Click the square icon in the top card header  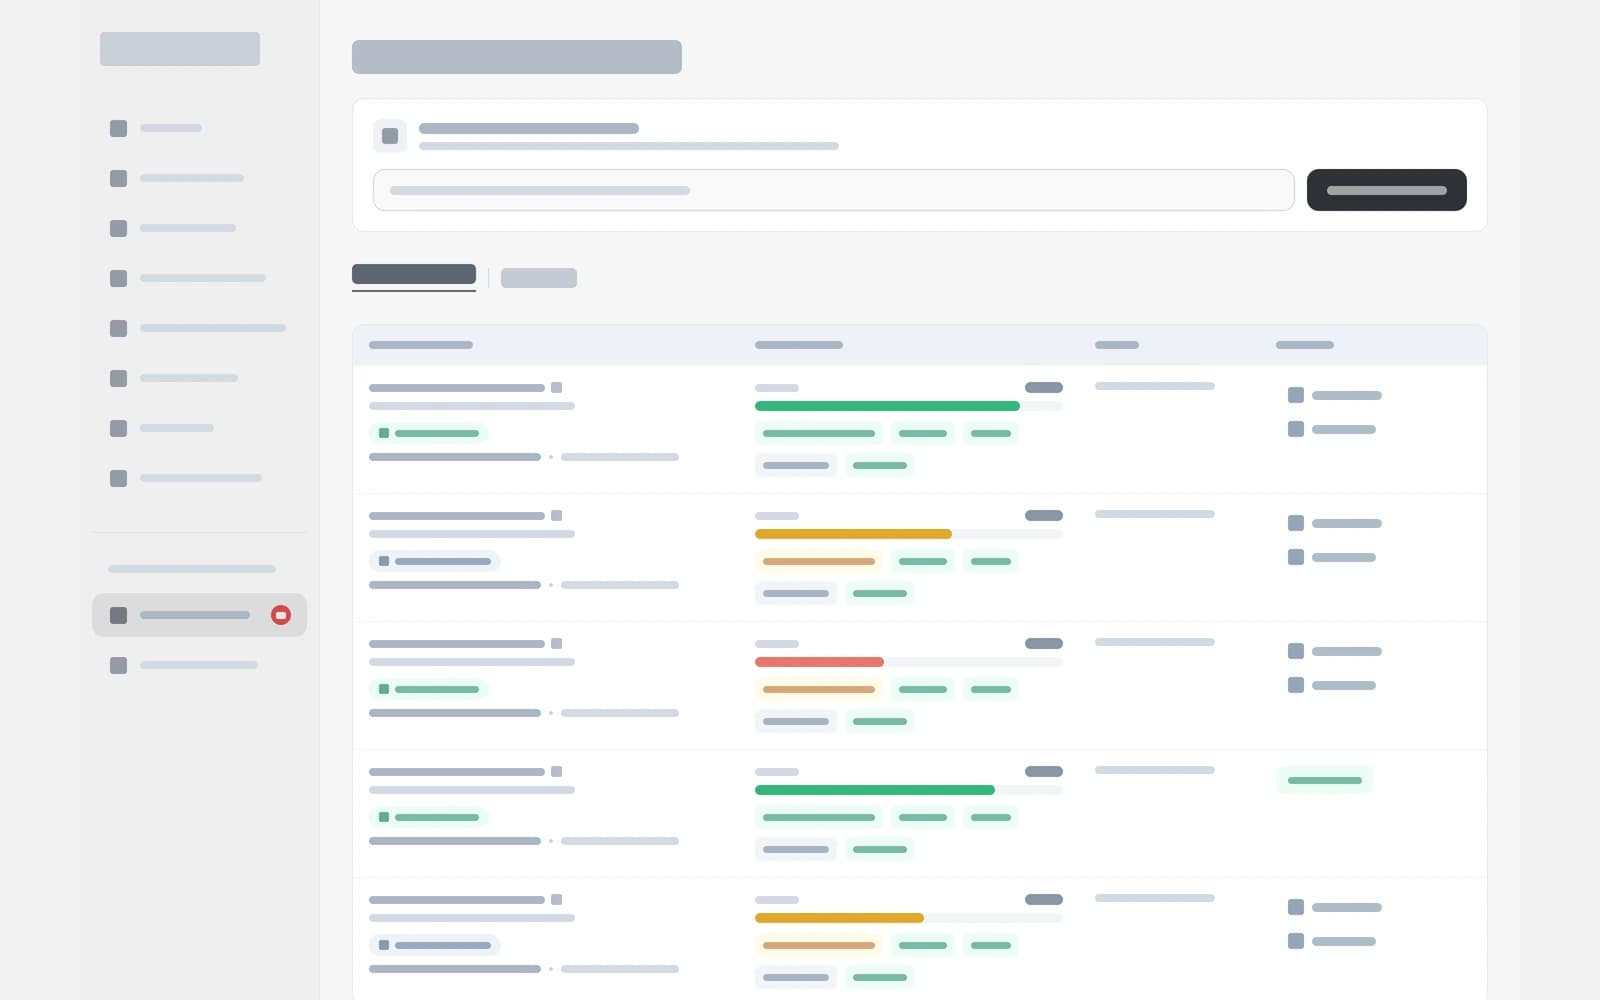(390, 136)
